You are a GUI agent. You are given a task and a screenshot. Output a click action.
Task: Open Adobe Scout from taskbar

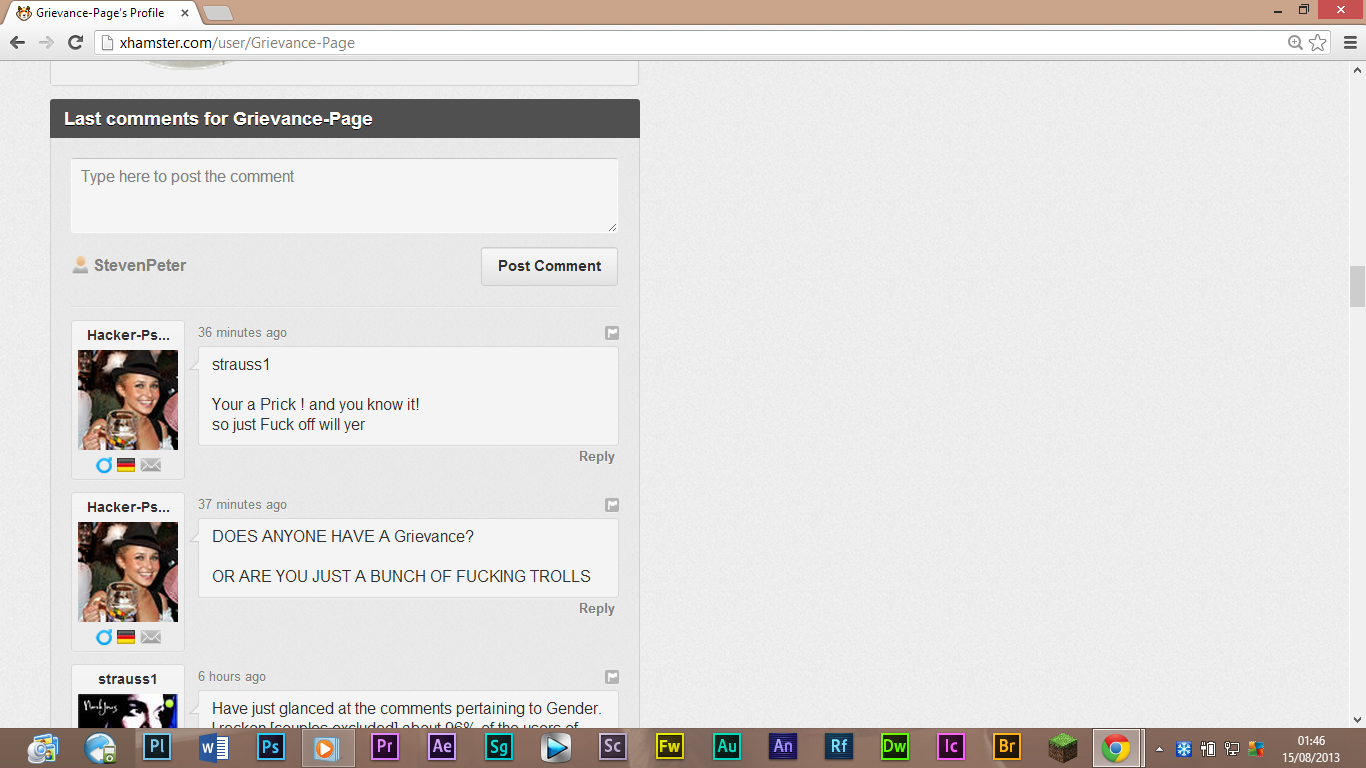pos(612,747)
